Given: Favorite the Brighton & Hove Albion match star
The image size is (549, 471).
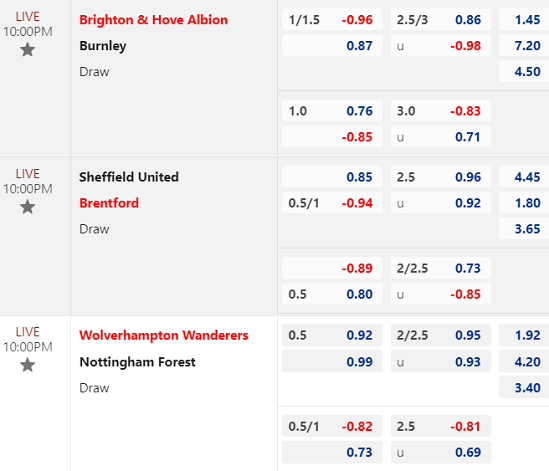Looking at the screenshot, I should (27, 50).
